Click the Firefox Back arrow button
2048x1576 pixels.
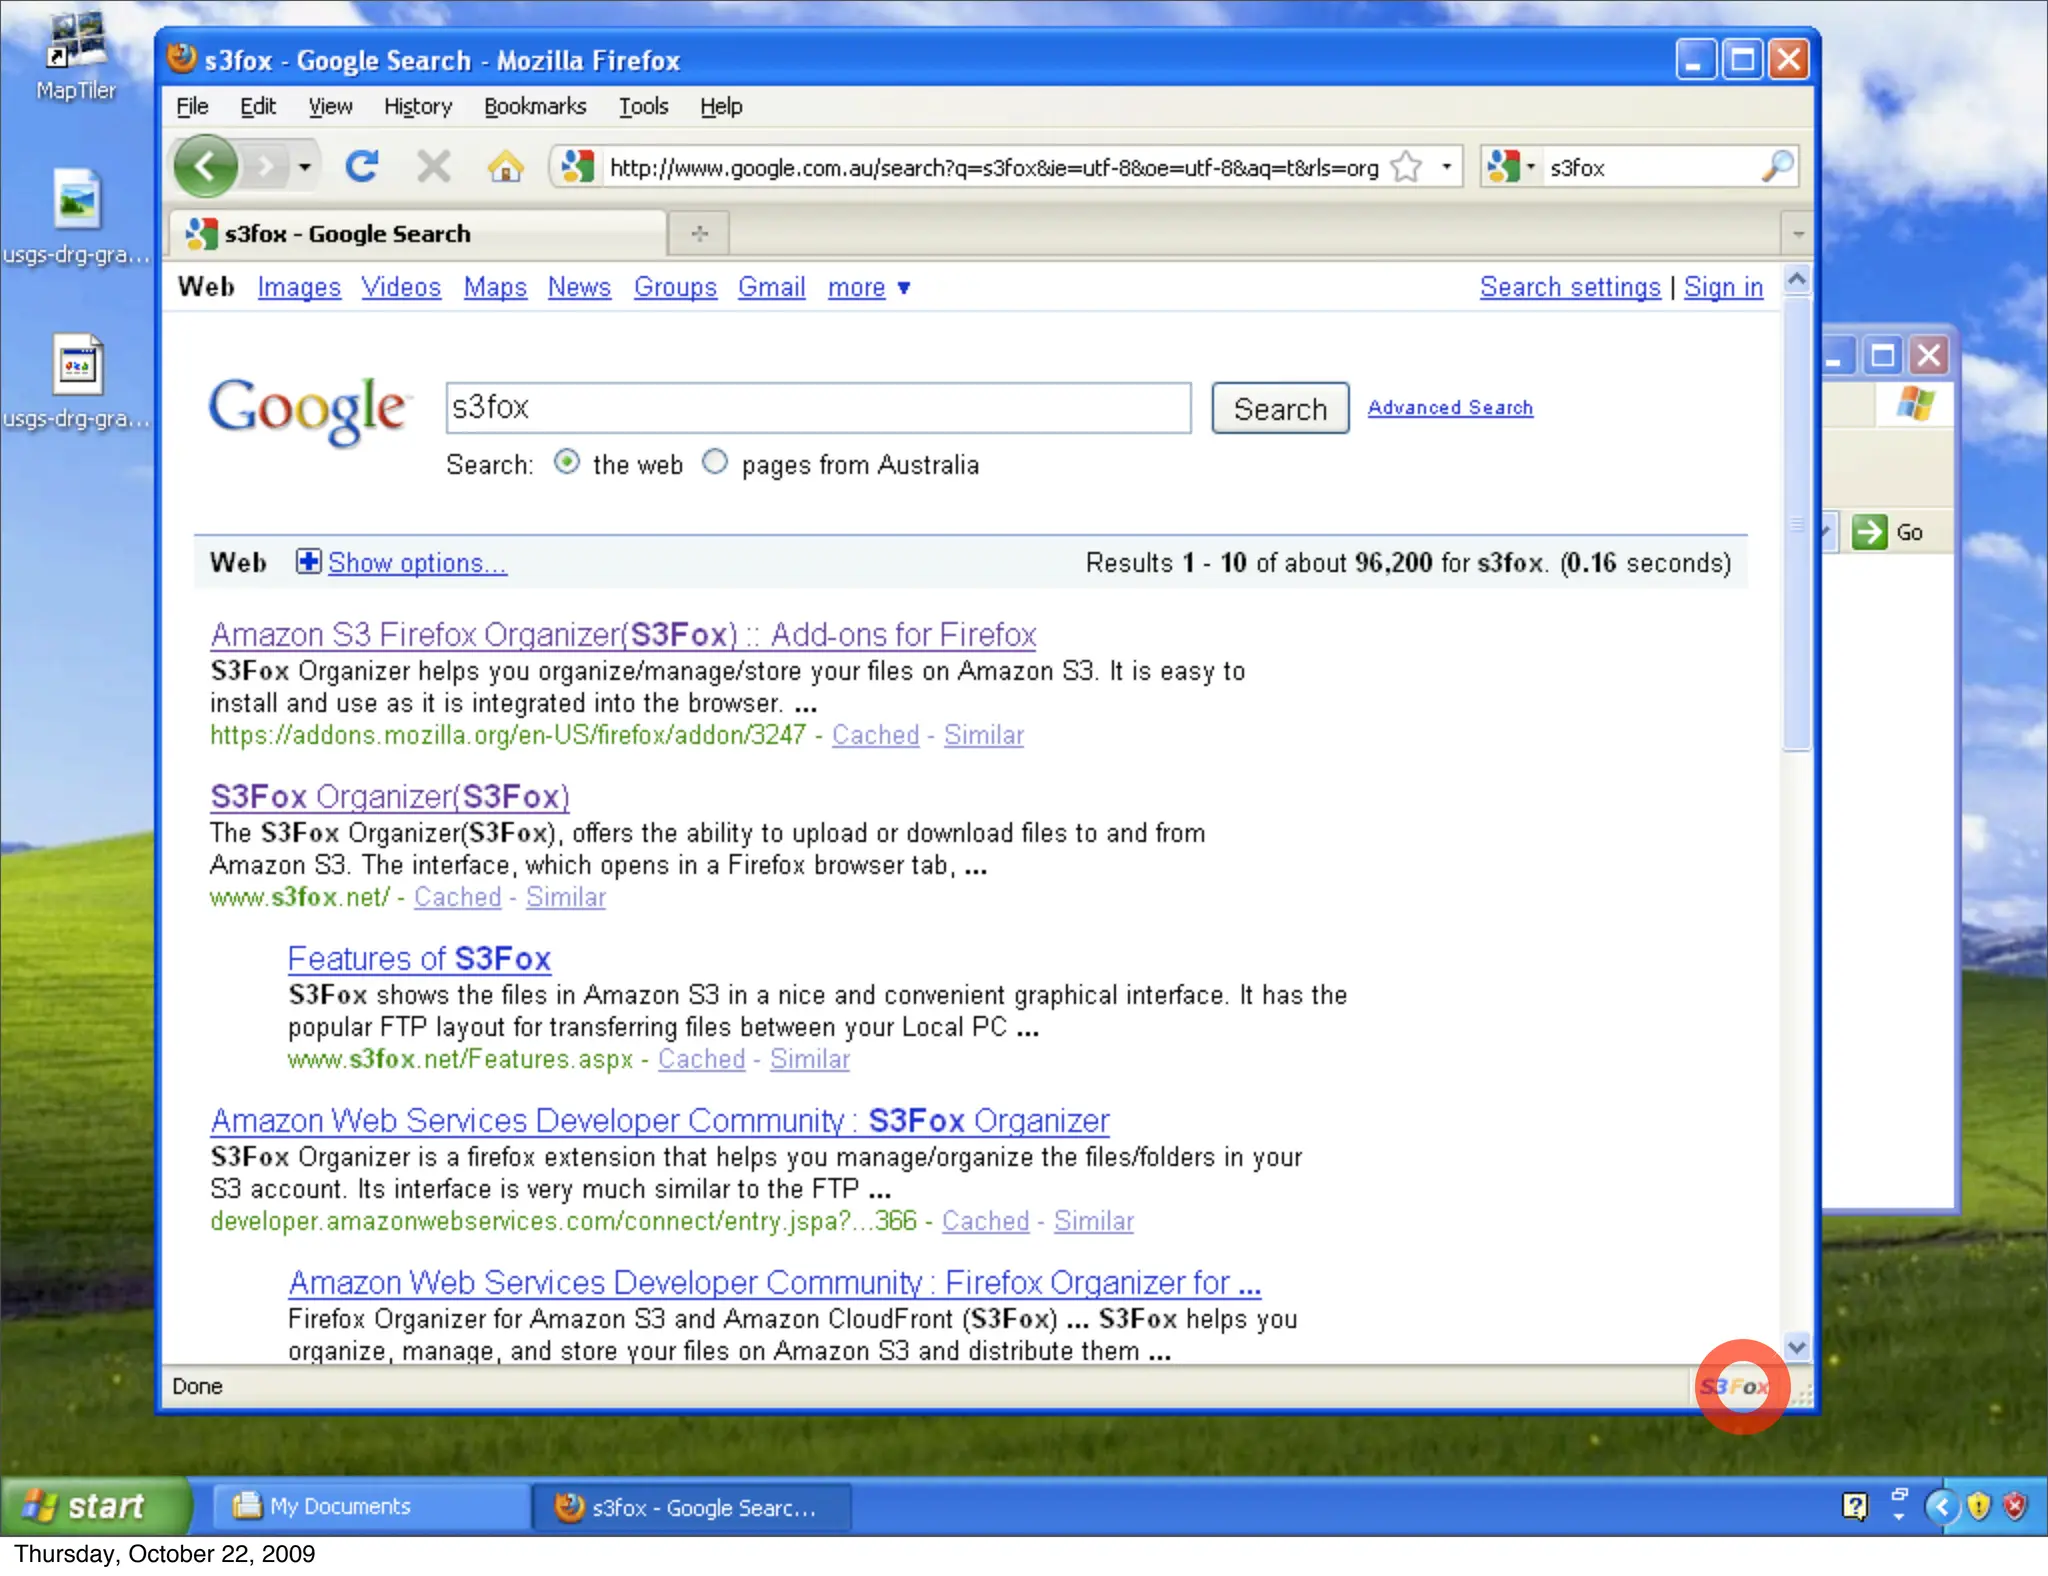[x=206, y=166]
